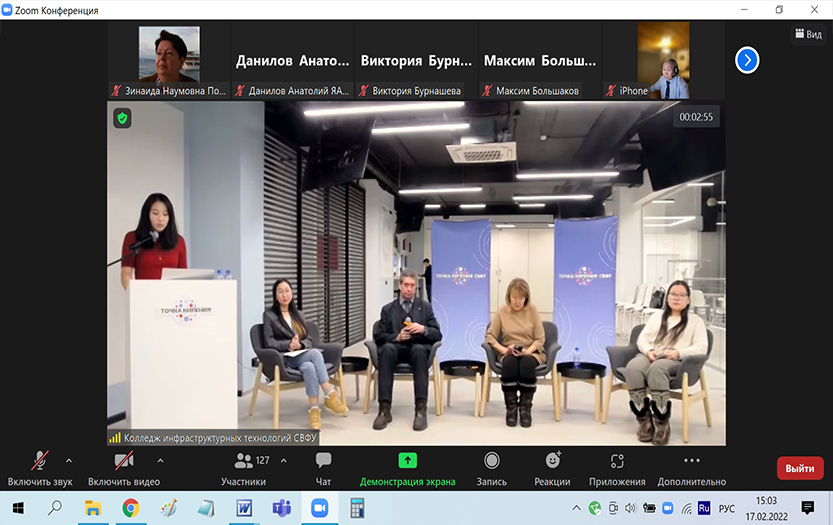The image size is (833, 525).
Task: Toggle РУС keyboard language indicator
Action: 728,508
